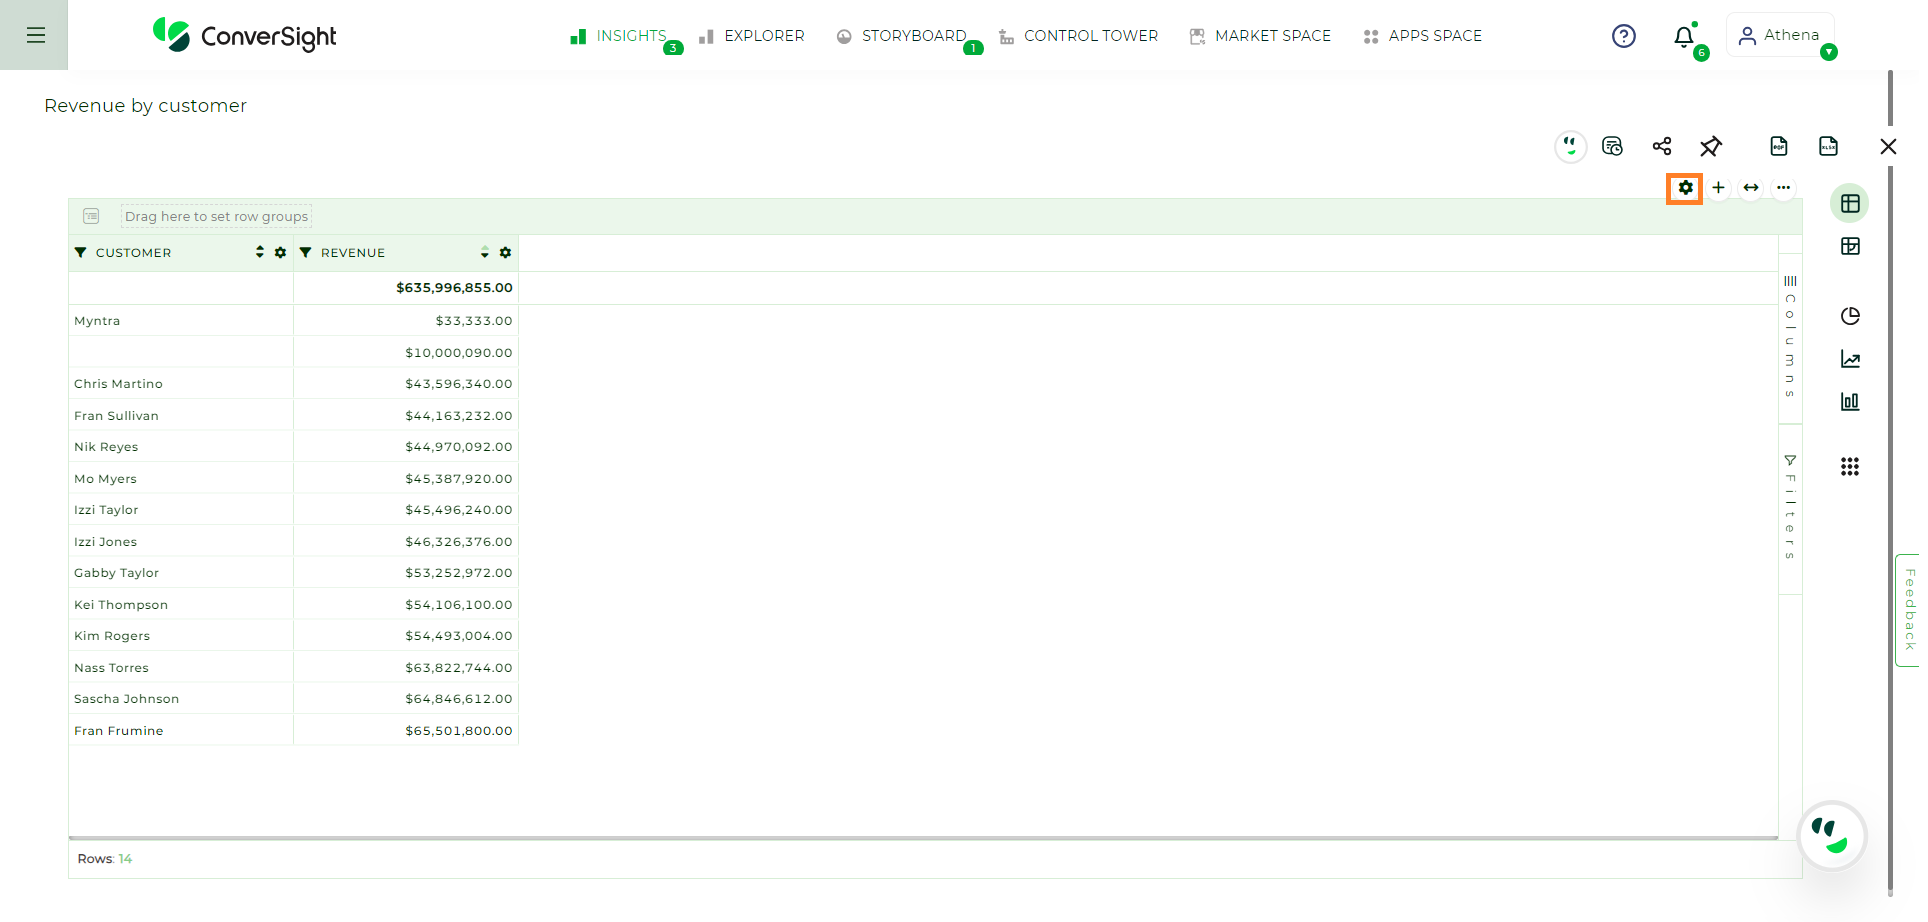Screen dimensions: 1928x922
Task: Select the $10,000,090.00 cell
Action: [x=406, y=352]
